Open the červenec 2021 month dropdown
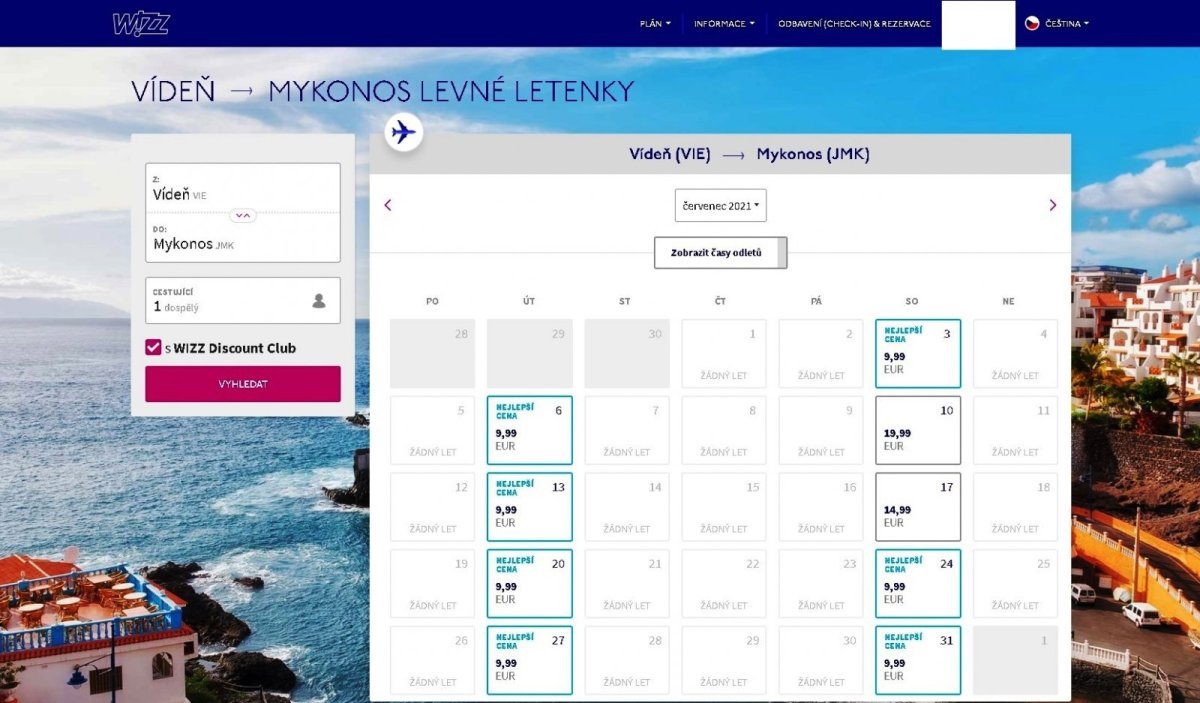Screen dimensions: 1200x703 pyautogui.click(x=720, y=205)
